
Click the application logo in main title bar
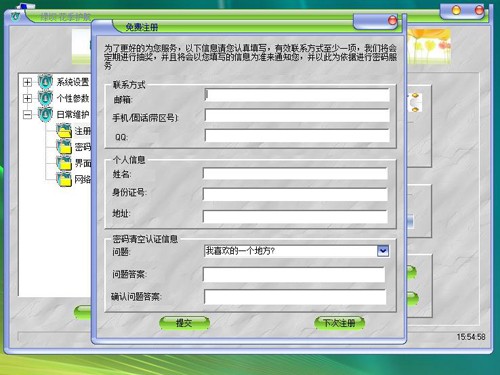pos(15,16)
